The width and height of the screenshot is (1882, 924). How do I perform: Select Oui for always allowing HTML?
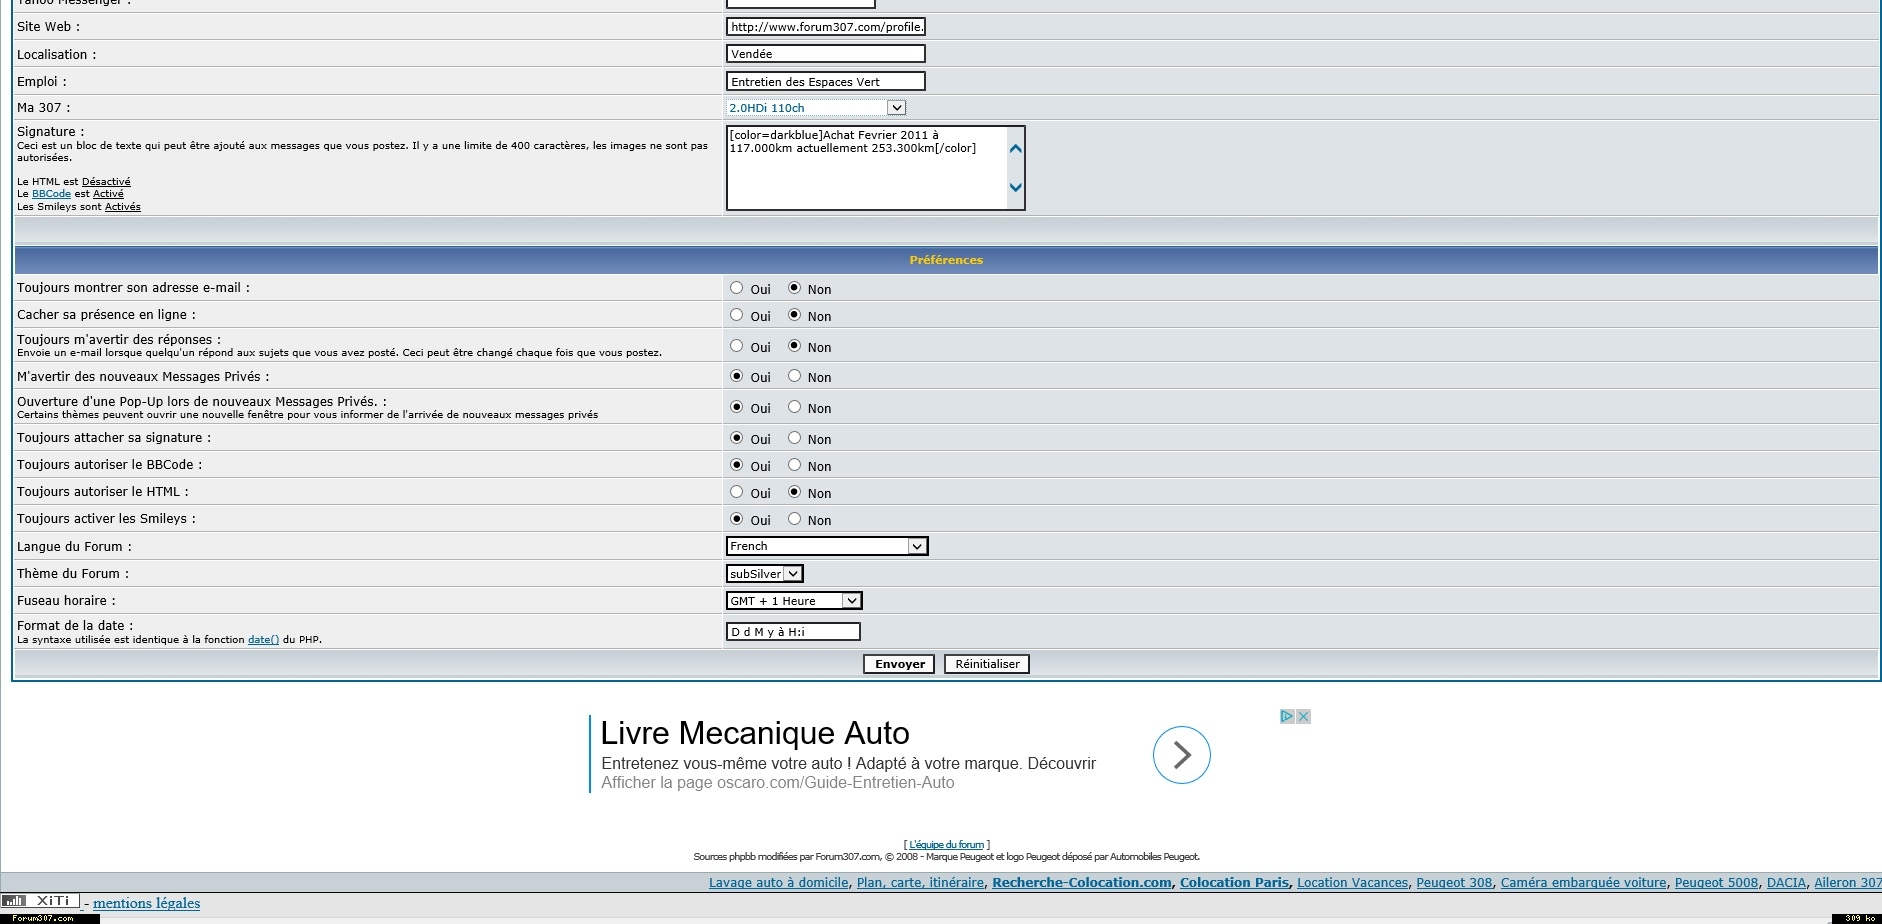737,492
